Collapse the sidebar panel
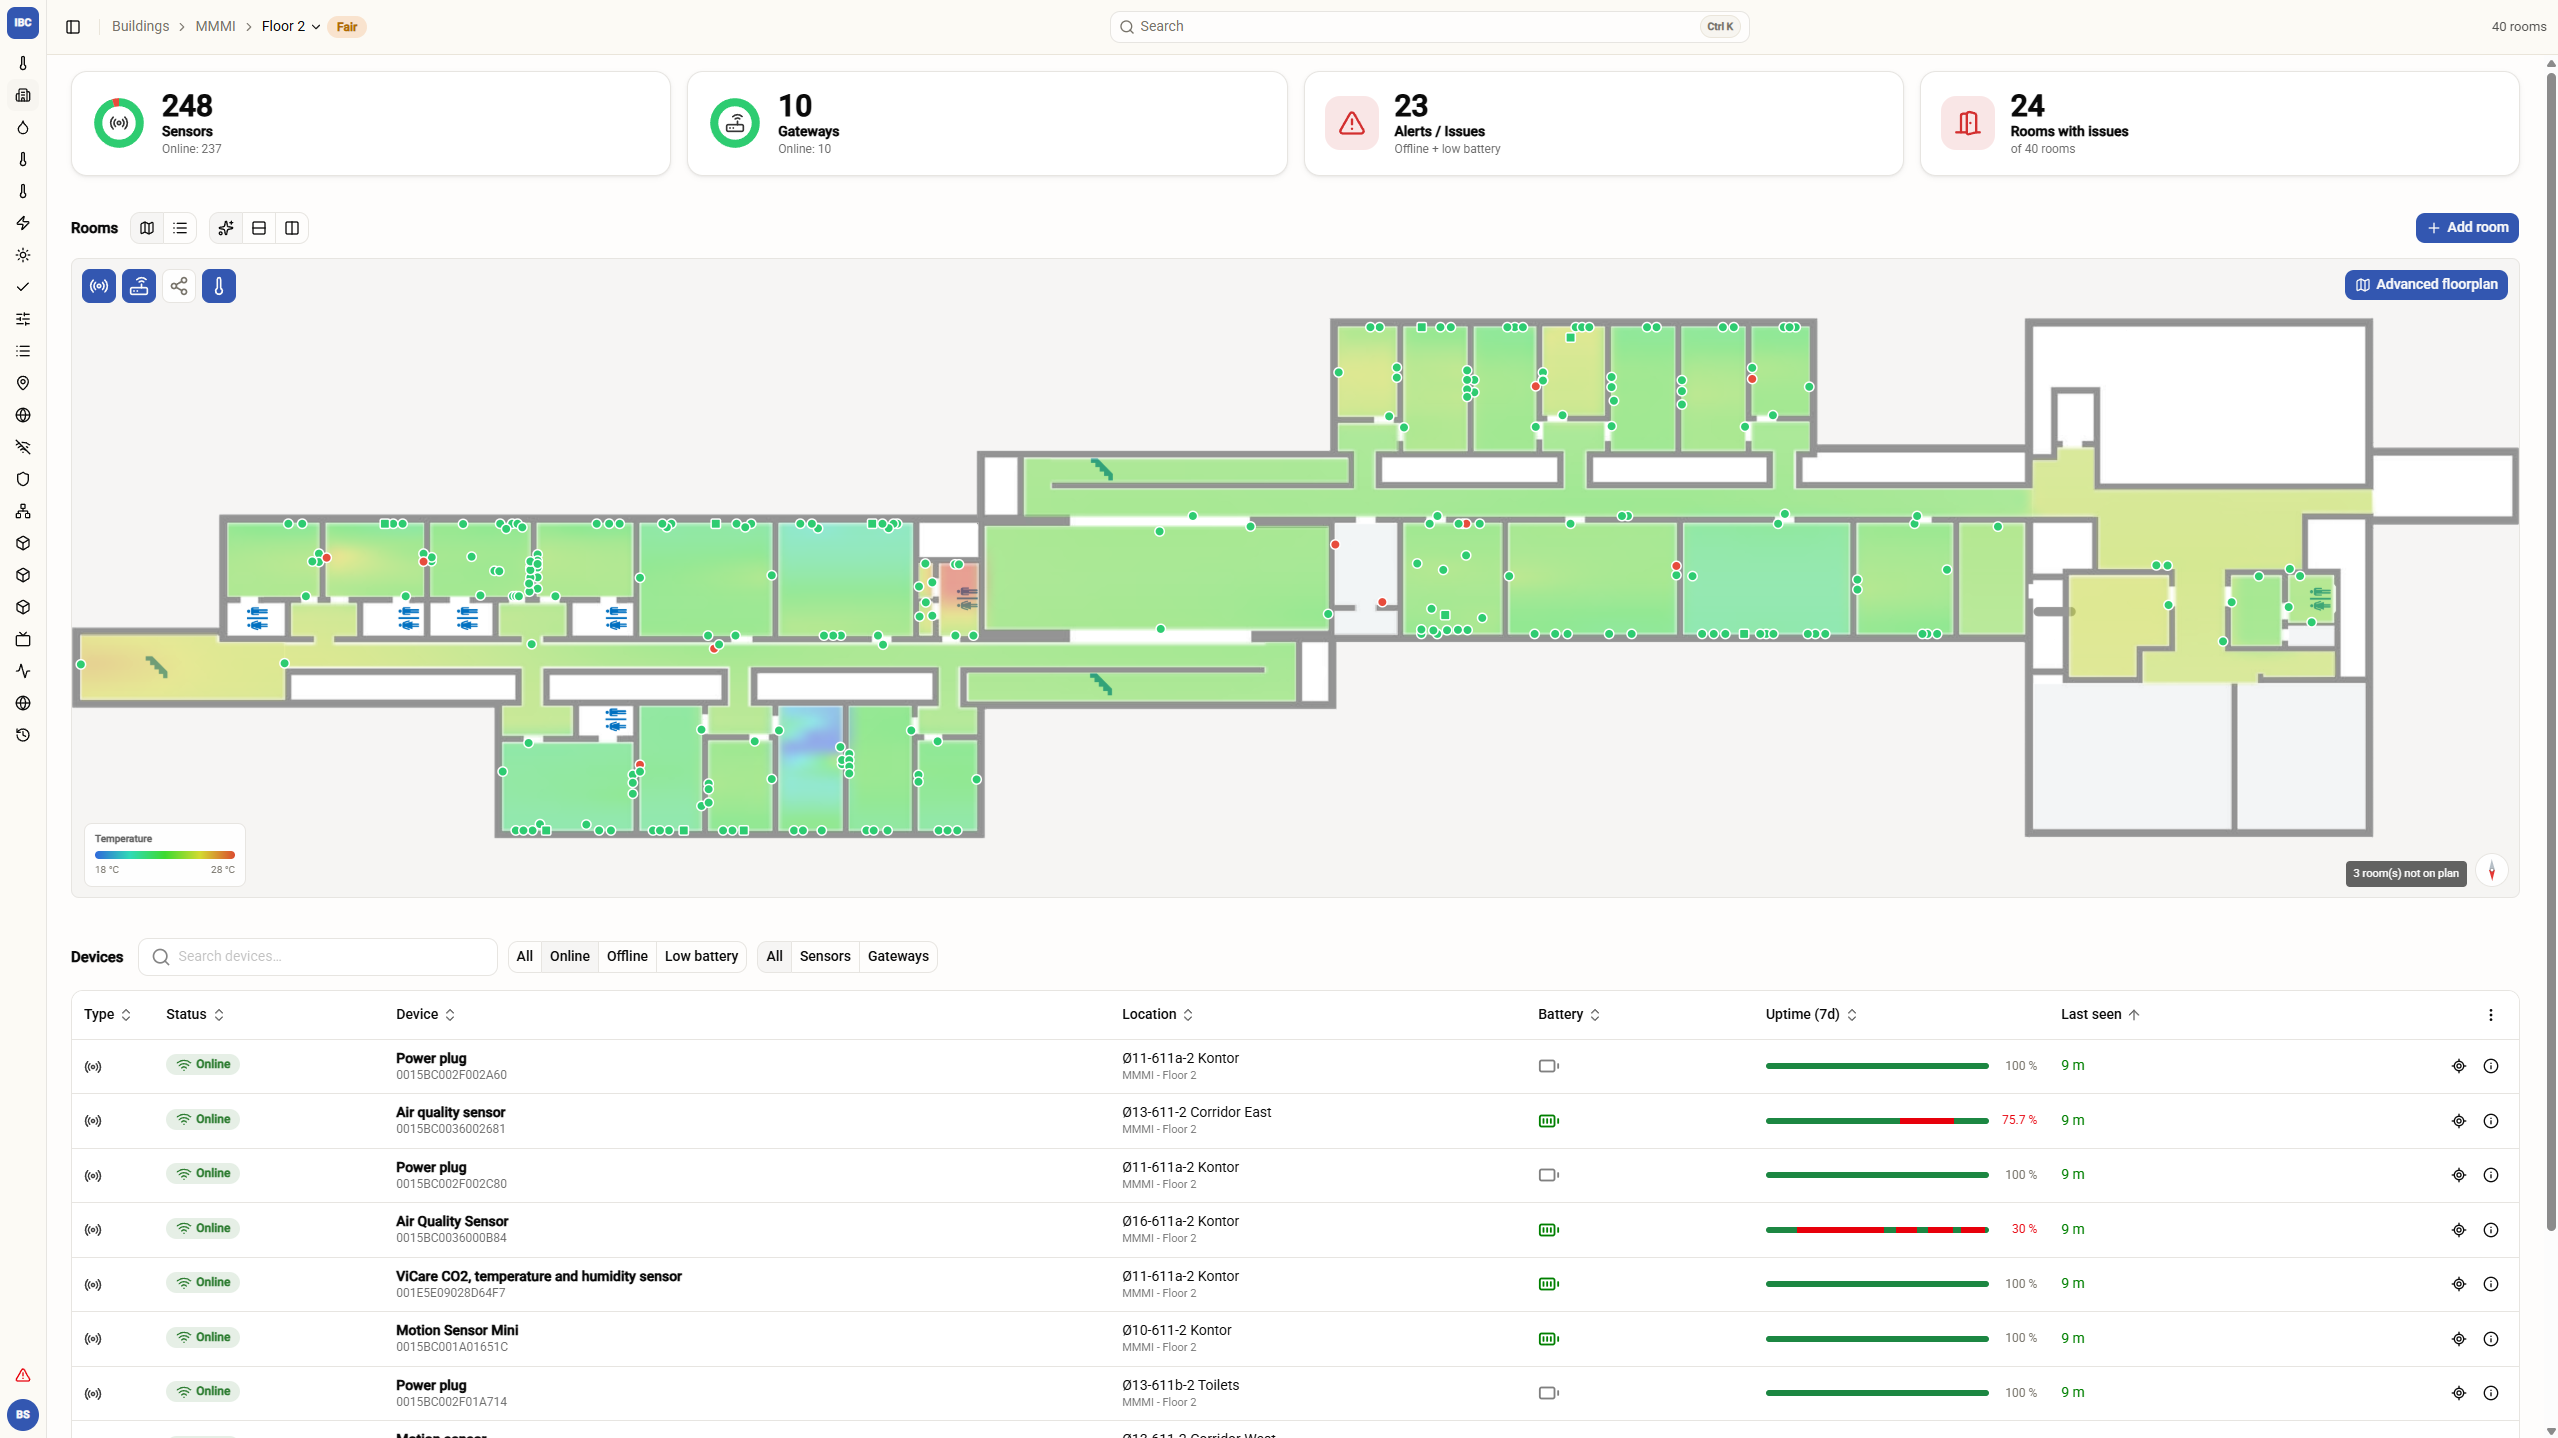 coord(73,27)
